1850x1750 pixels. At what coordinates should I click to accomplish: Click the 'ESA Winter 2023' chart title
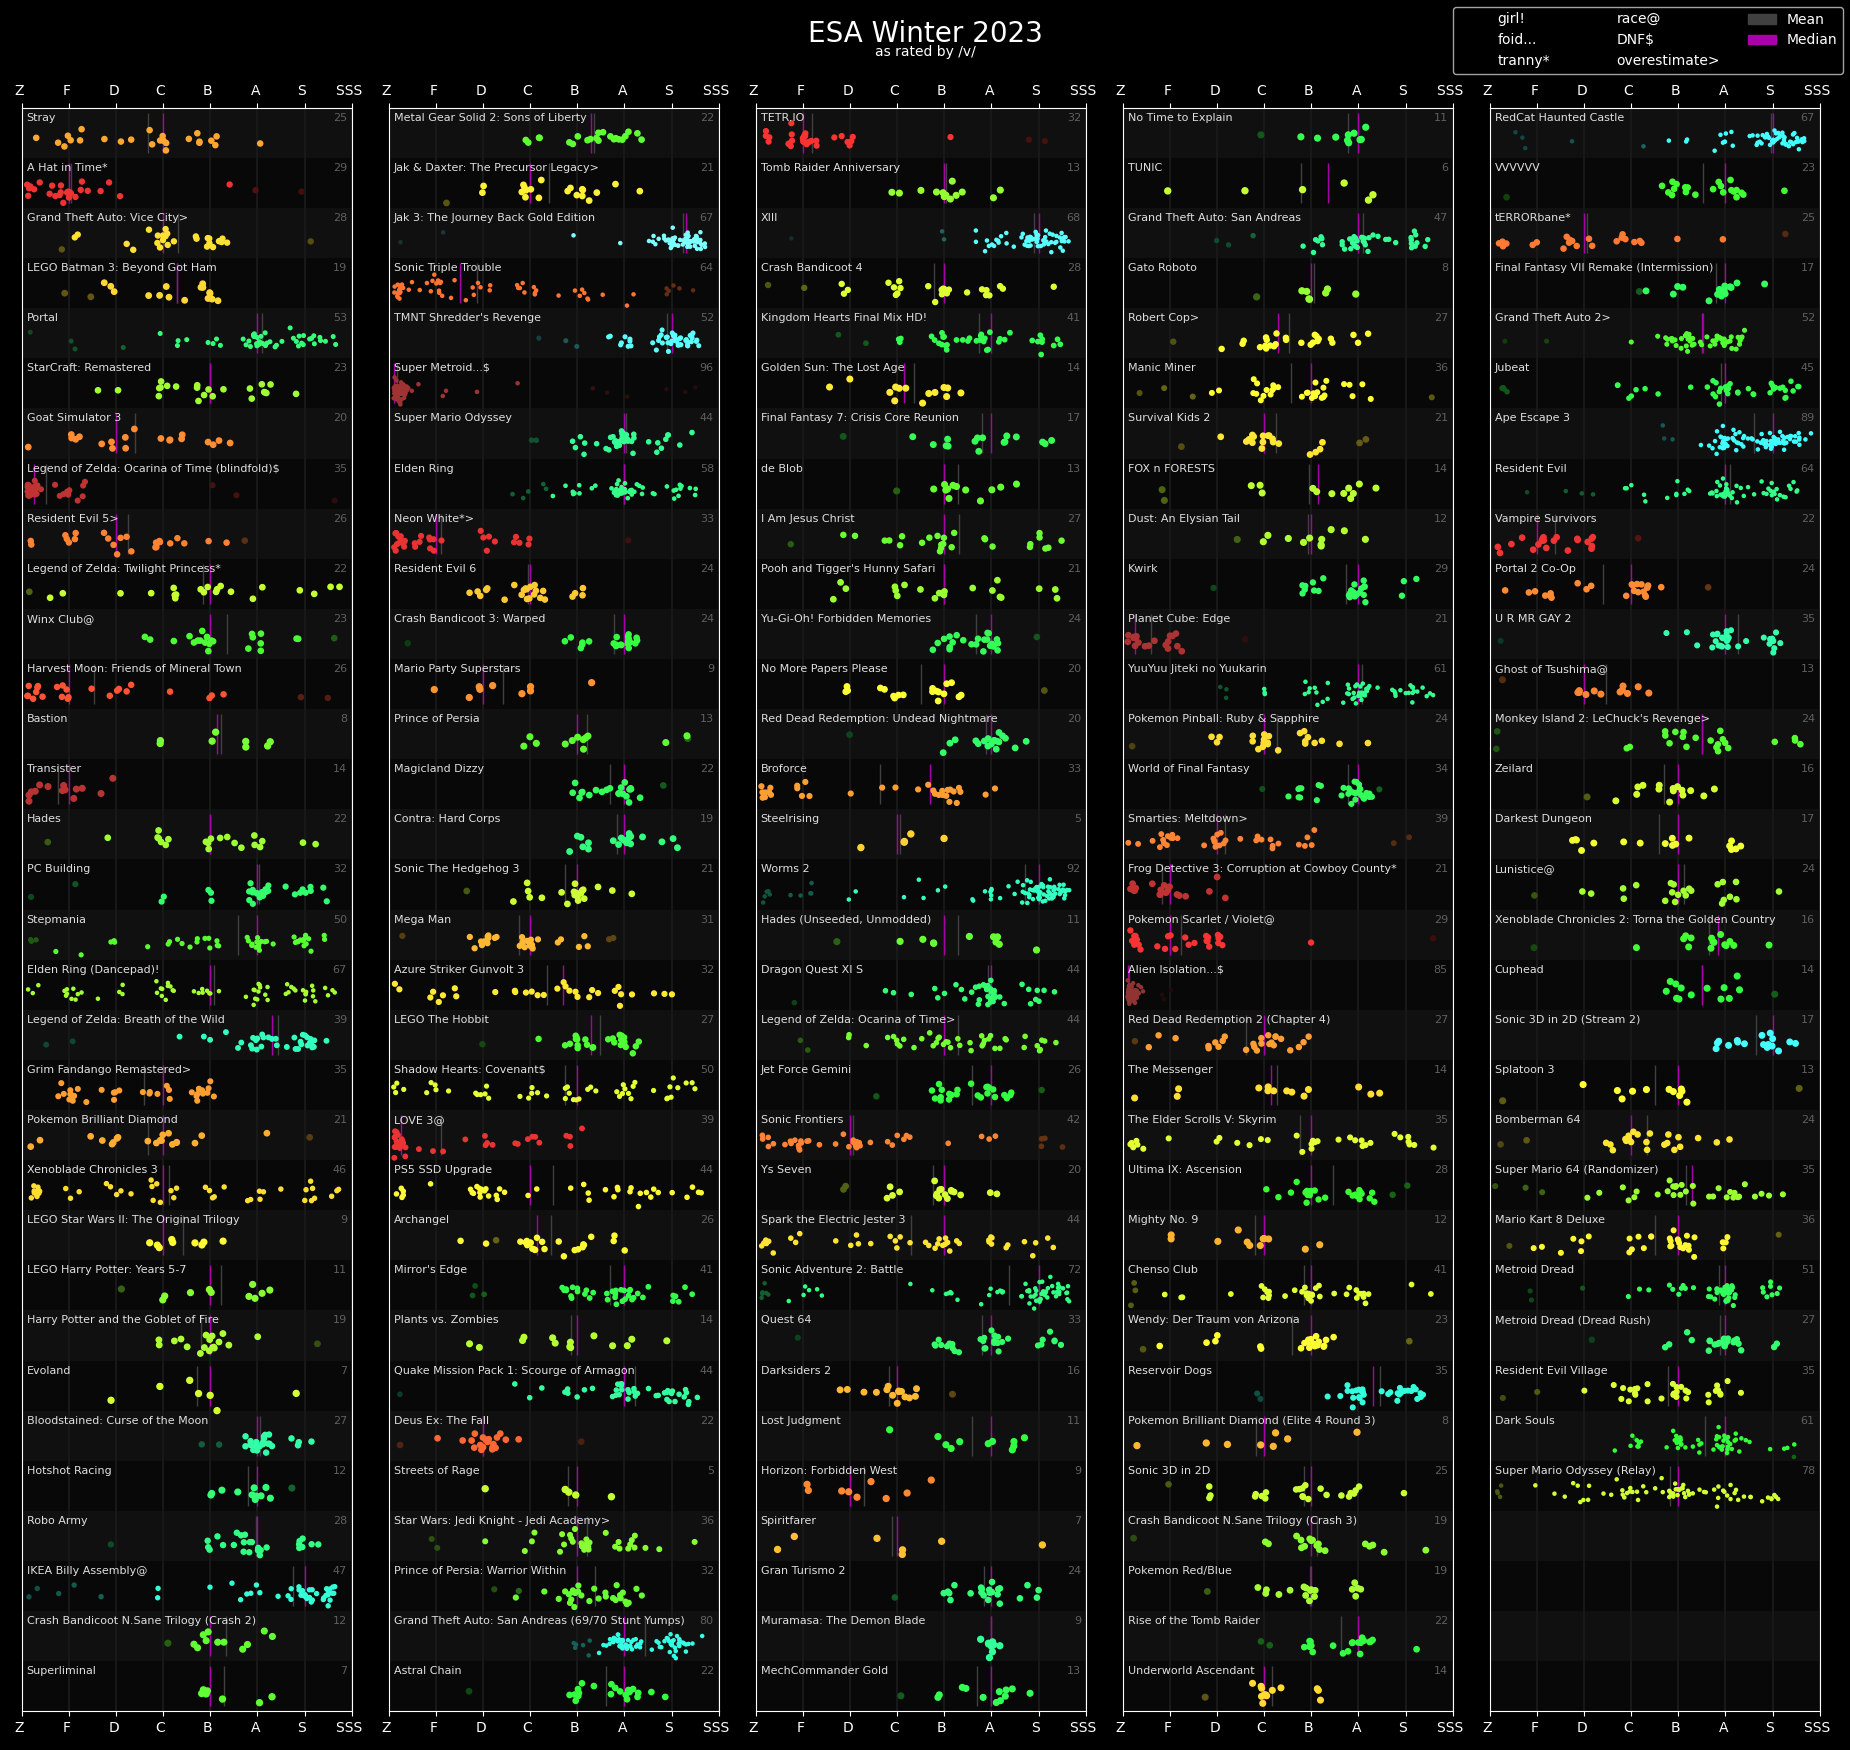pos(925,32)
